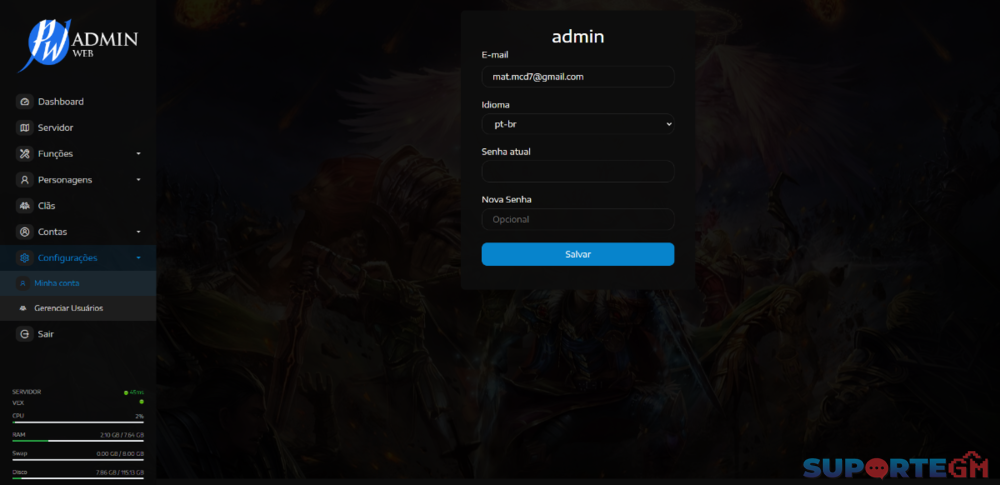1000x485 pixels.
Task: Click the Configurações gear icon
Action: coord(25,258)
